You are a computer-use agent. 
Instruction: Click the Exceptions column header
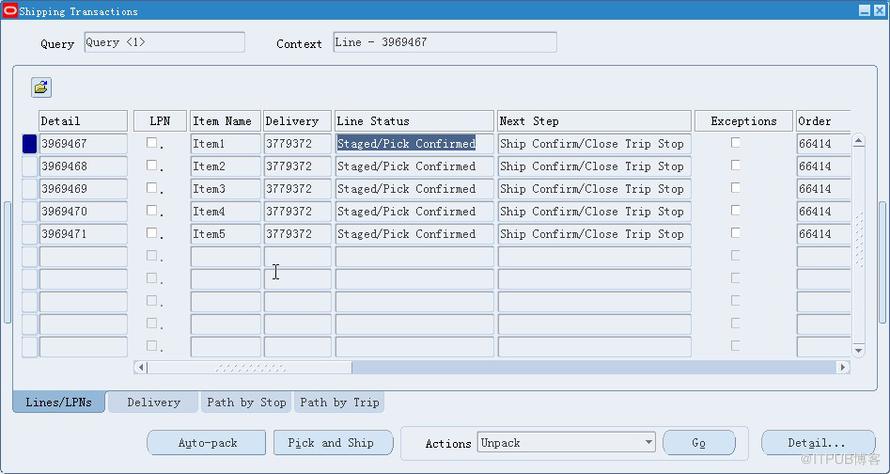pos(744,121)
